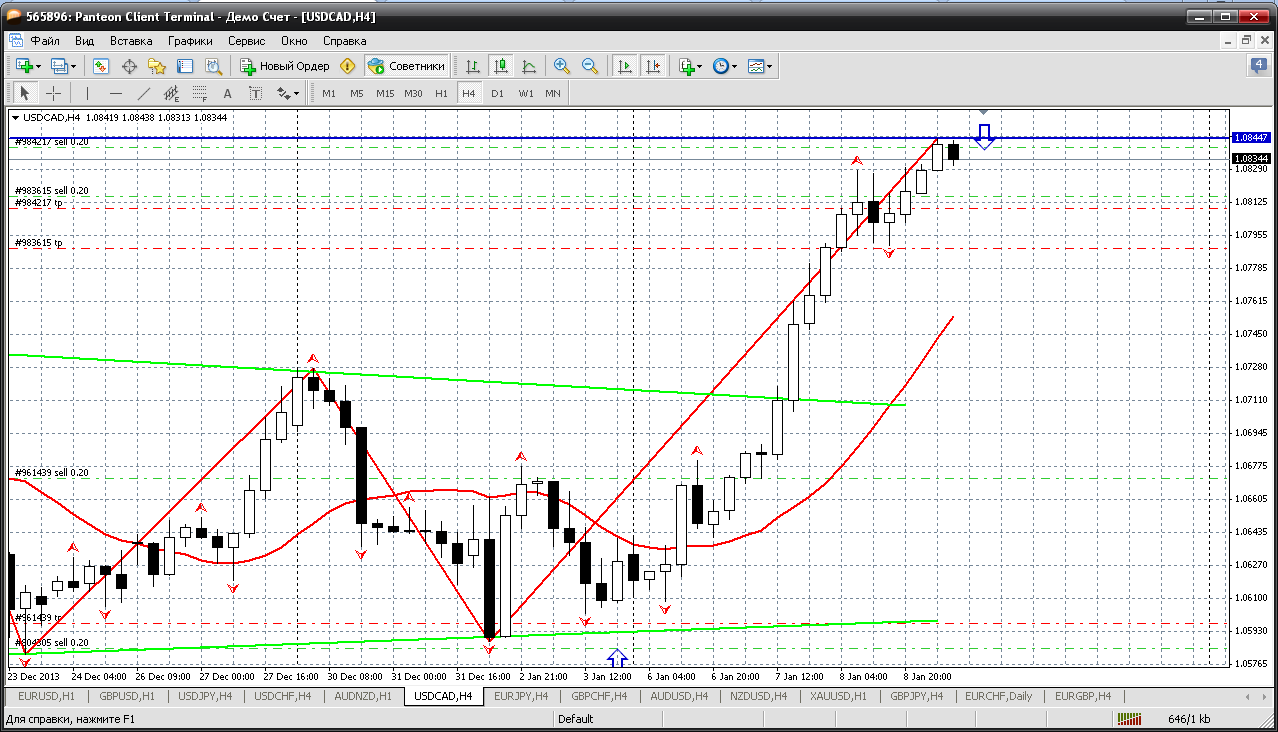Viewport: 1278px width, 732px height.
Task: Expand the Periods clock dropdown arrow
Action: 734,66
